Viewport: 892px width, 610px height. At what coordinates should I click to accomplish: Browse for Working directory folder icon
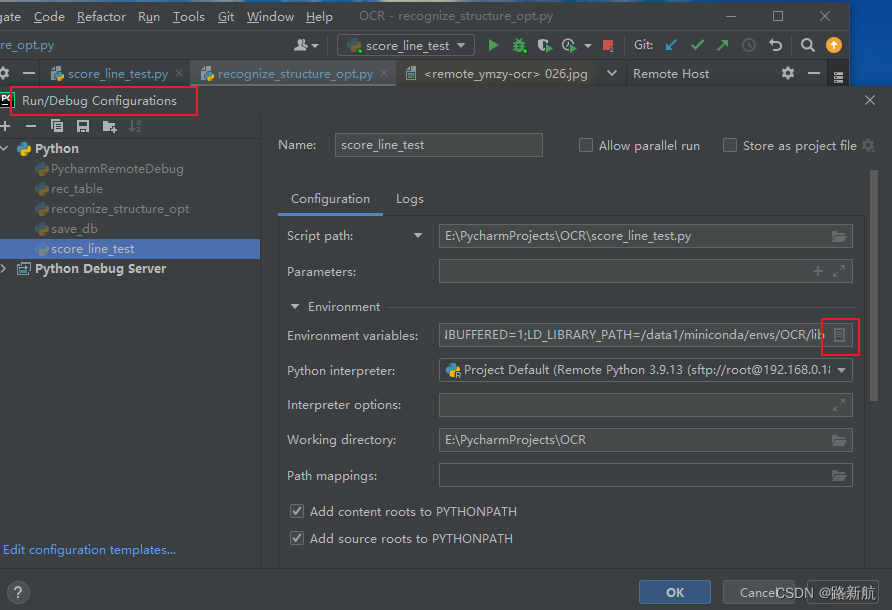(839, 440)
